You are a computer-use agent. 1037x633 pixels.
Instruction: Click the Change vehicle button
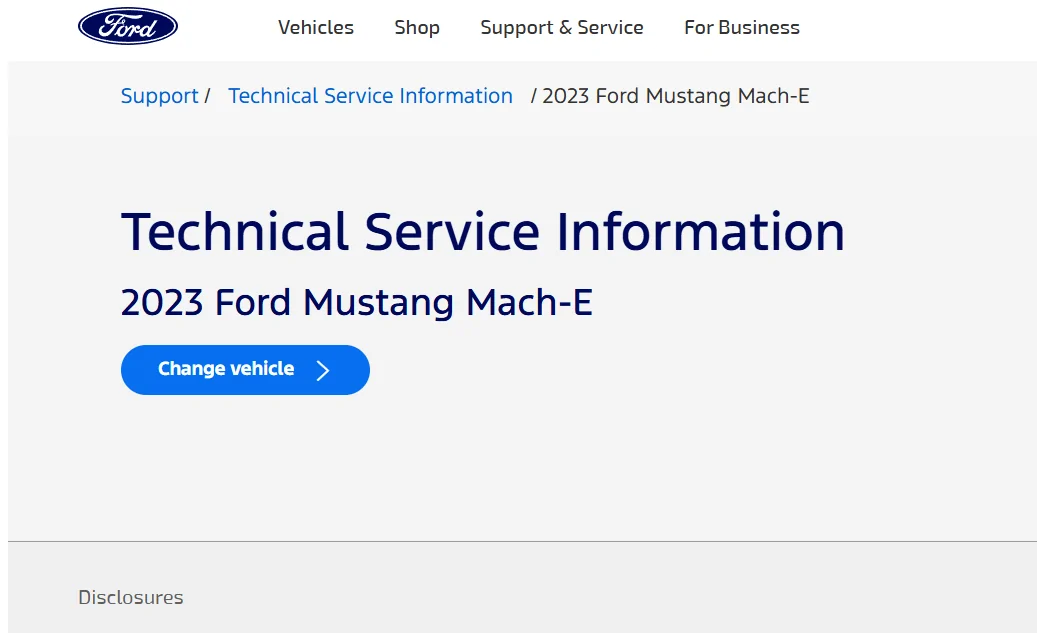[x=245, y=370]
